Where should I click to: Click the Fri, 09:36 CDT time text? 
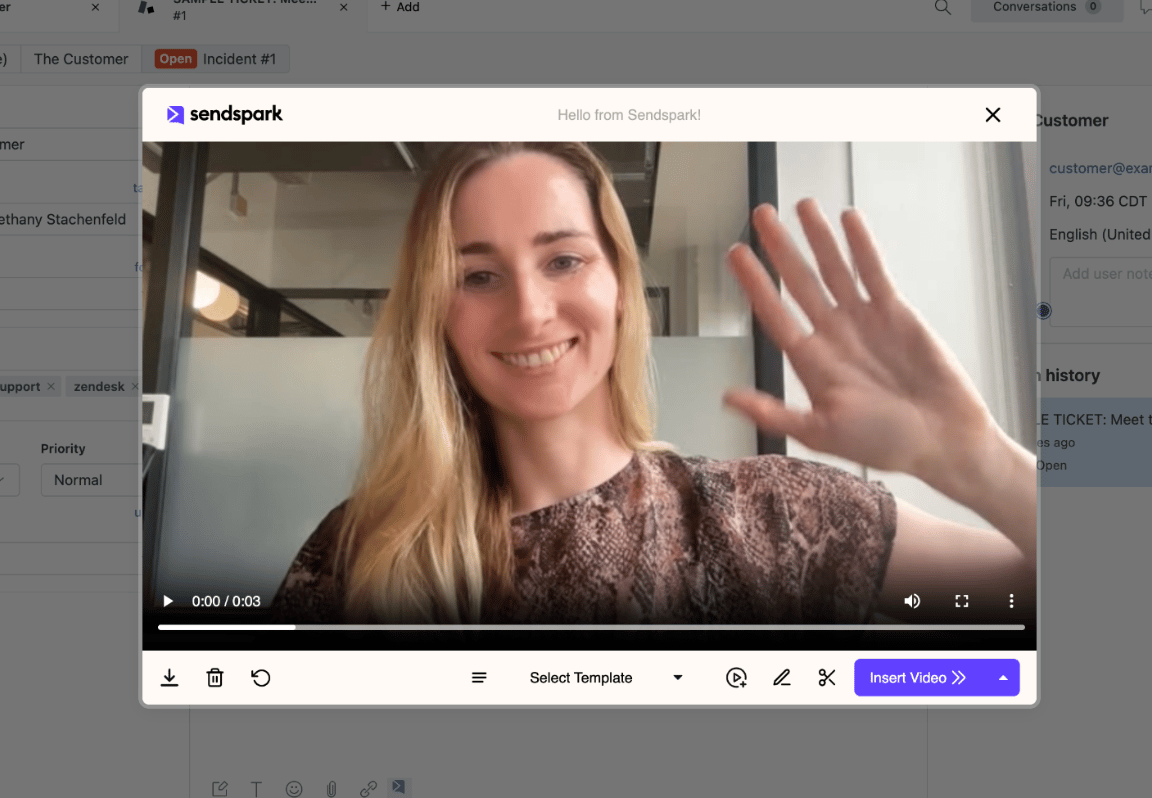pyautogui.click(x=1098, y=201)
